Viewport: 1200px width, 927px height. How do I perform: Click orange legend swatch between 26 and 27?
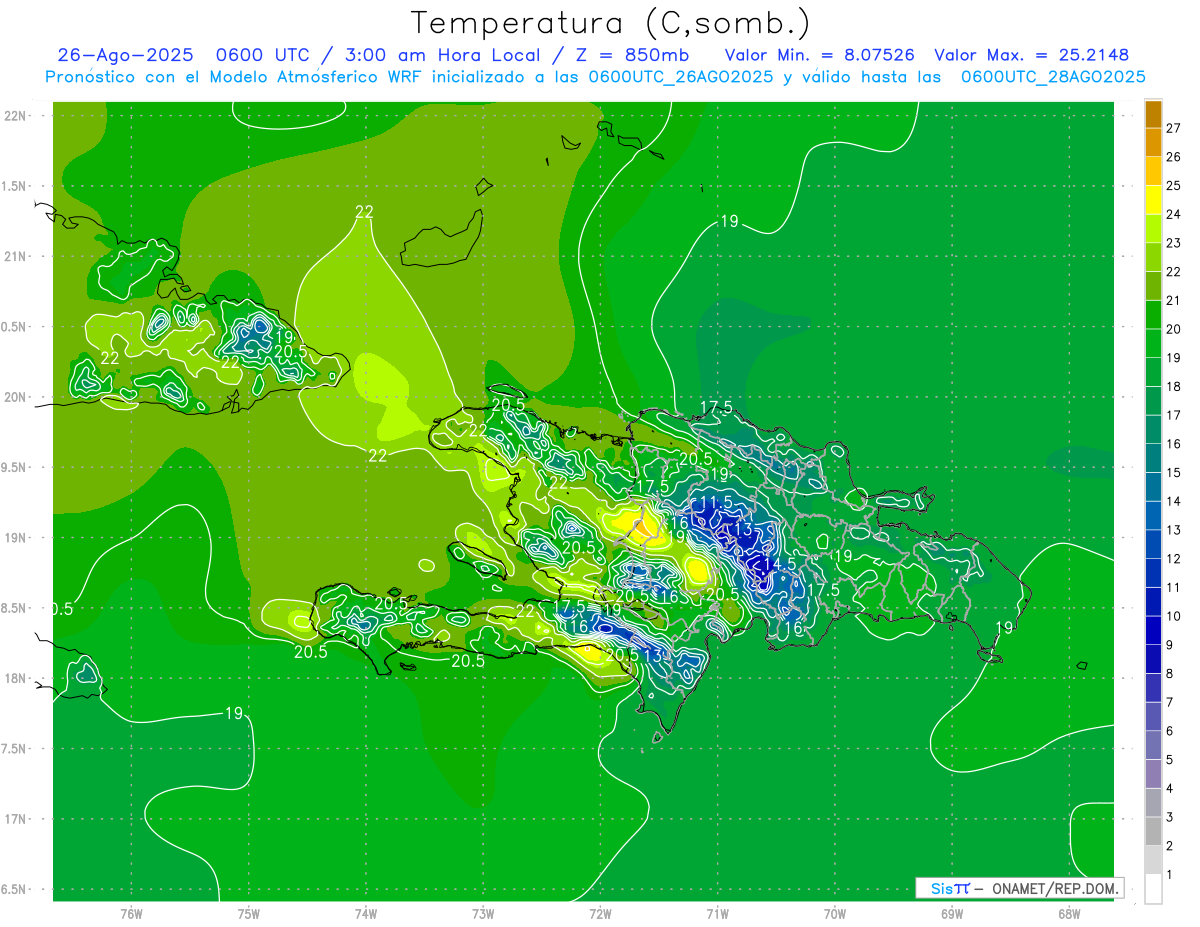(1153, 142)
